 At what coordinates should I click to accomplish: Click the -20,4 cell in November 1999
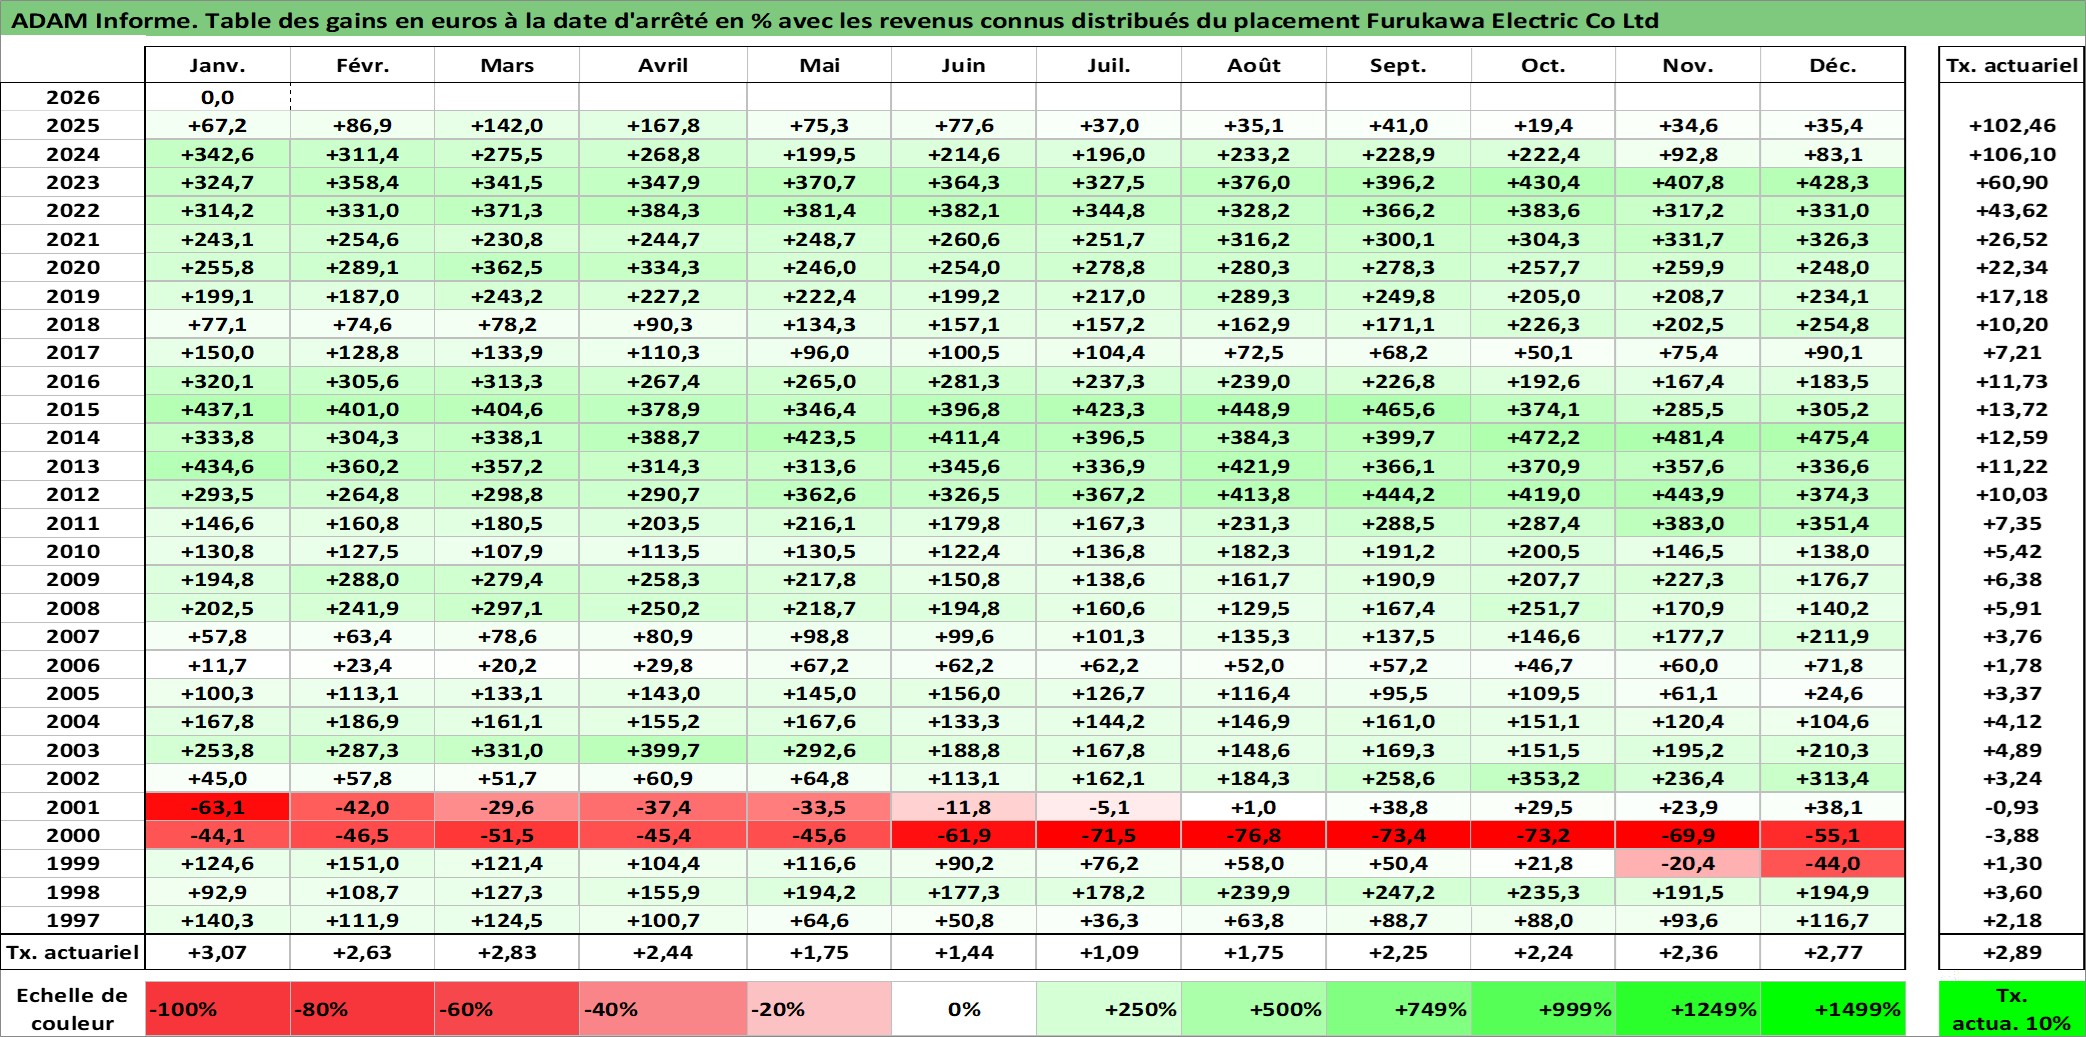click(x=1688, y=863)
